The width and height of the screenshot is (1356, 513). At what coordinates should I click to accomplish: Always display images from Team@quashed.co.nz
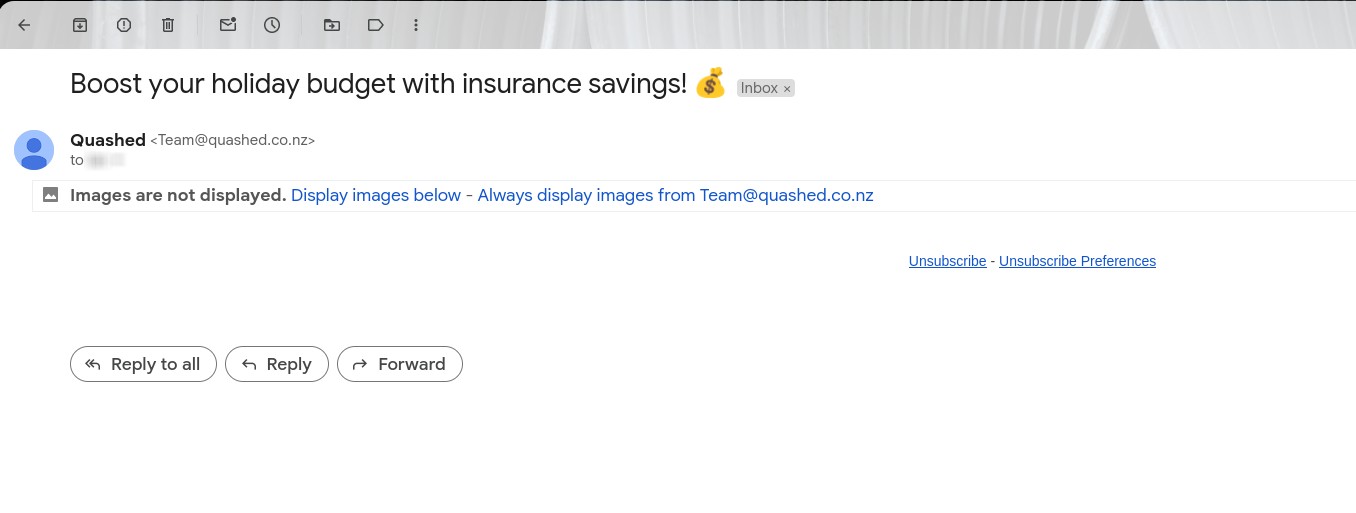coord(676,195)
